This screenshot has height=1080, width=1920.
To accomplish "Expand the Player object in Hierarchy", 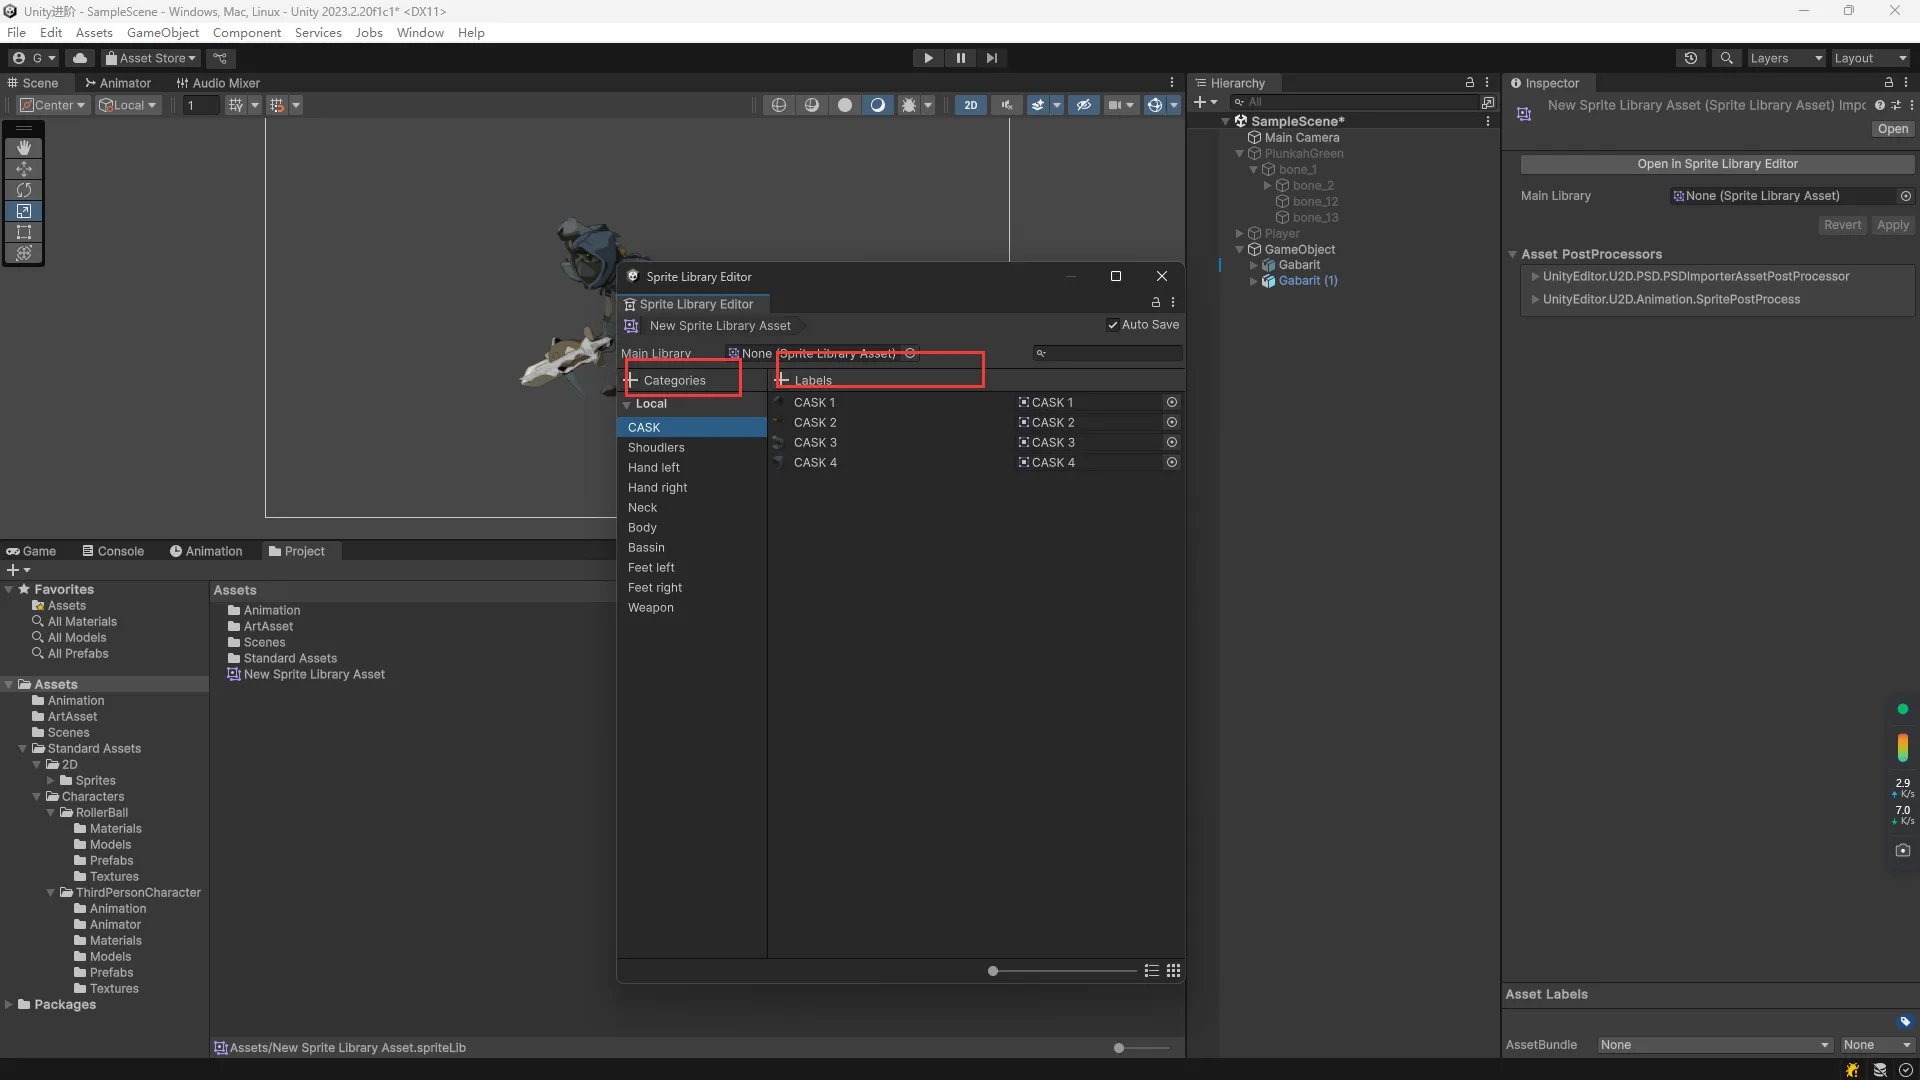I will point(1240,234).
